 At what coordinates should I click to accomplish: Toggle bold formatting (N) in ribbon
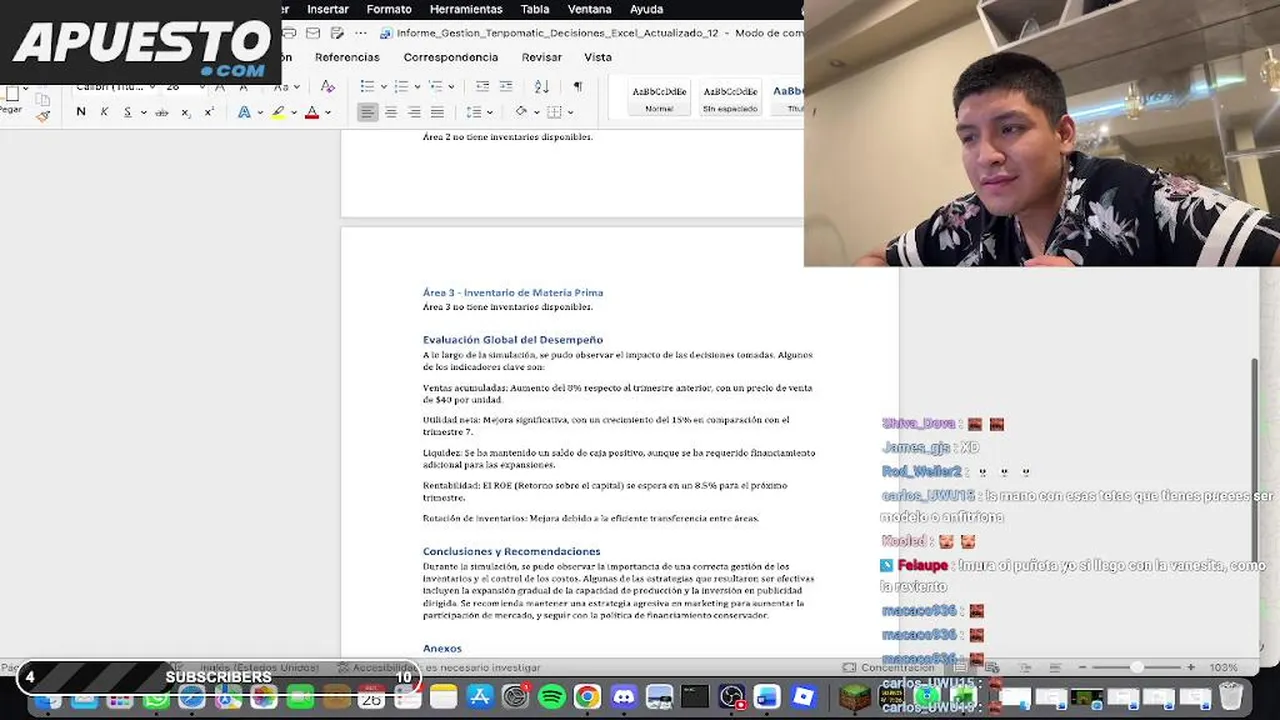coord(81,112)
